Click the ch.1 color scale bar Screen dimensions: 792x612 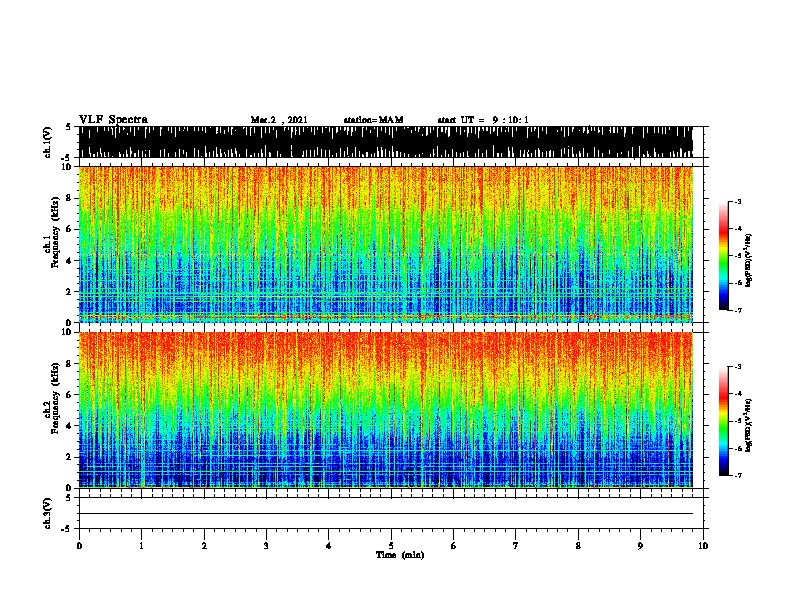[723, 256]
